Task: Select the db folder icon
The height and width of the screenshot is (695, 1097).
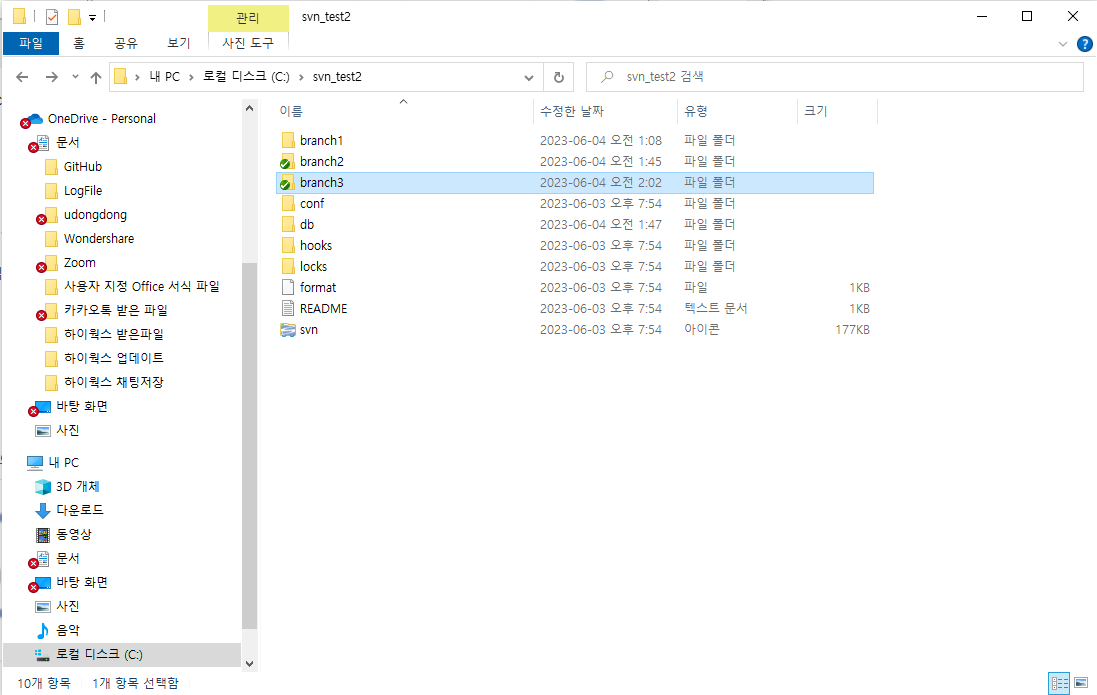Action: click(288, 225)
